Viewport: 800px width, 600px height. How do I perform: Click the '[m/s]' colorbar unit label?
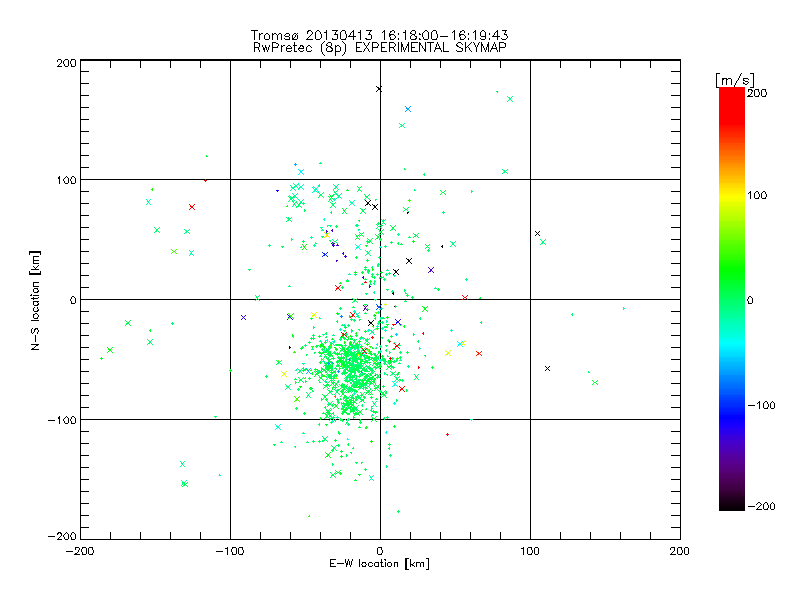click(734, 80)
